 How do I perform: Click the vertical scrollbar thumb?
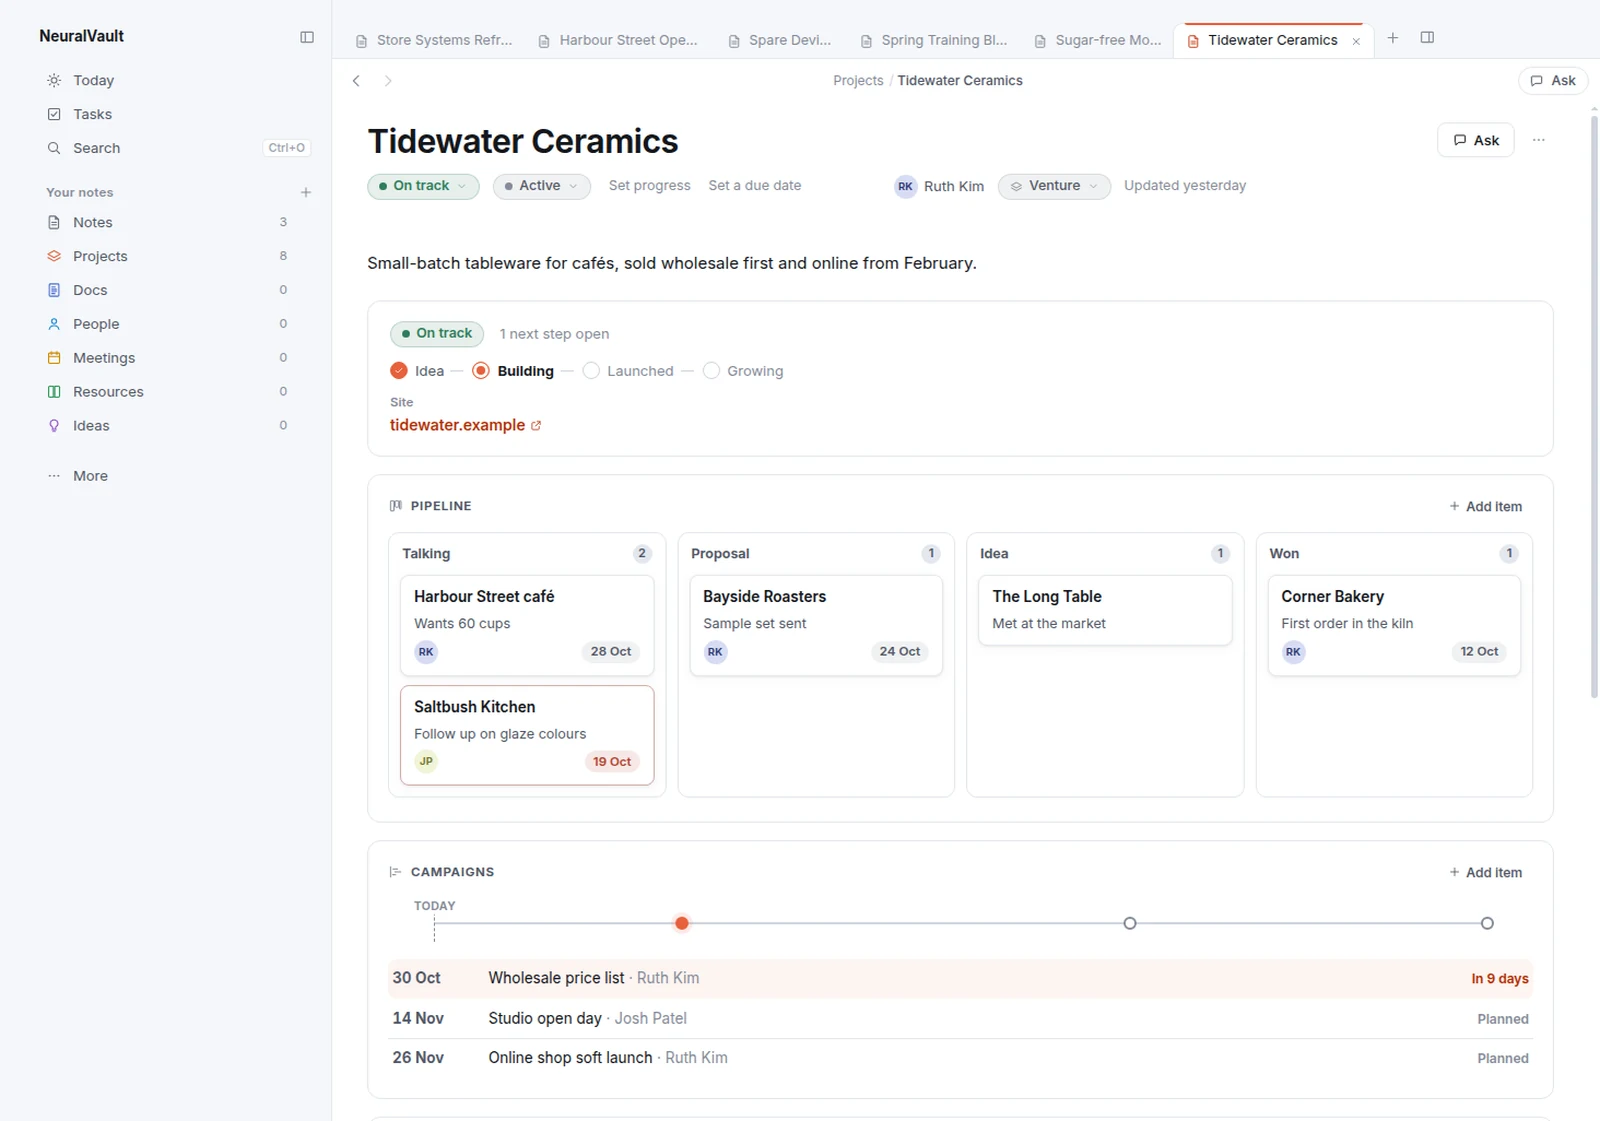(1594, 408)
